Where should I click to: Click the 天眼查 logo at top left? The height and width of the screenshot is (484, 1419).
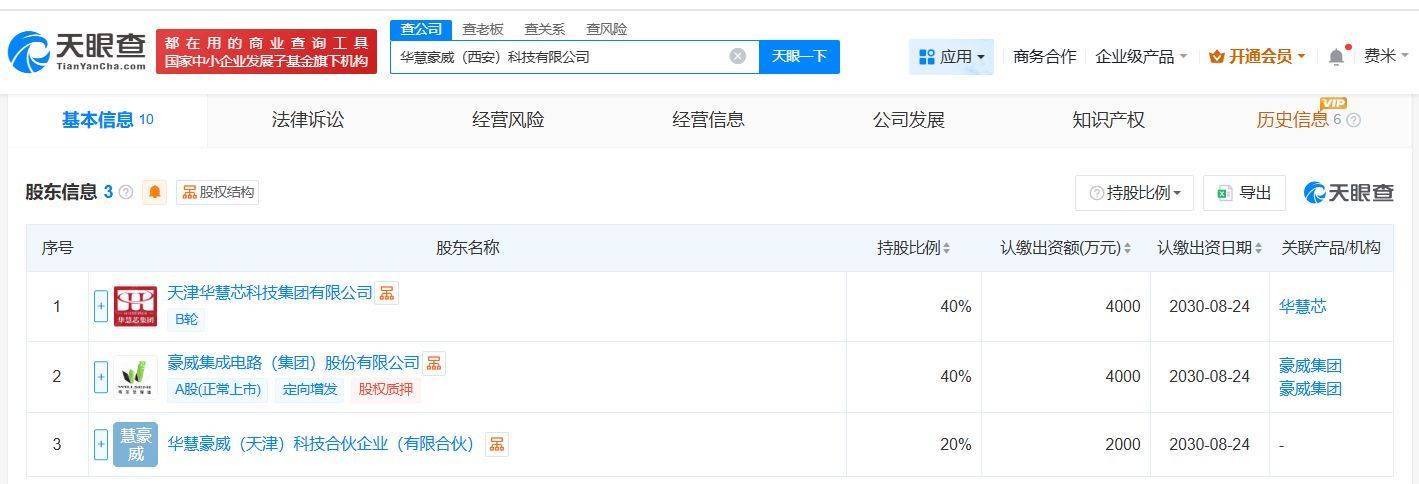click(77, 51)
